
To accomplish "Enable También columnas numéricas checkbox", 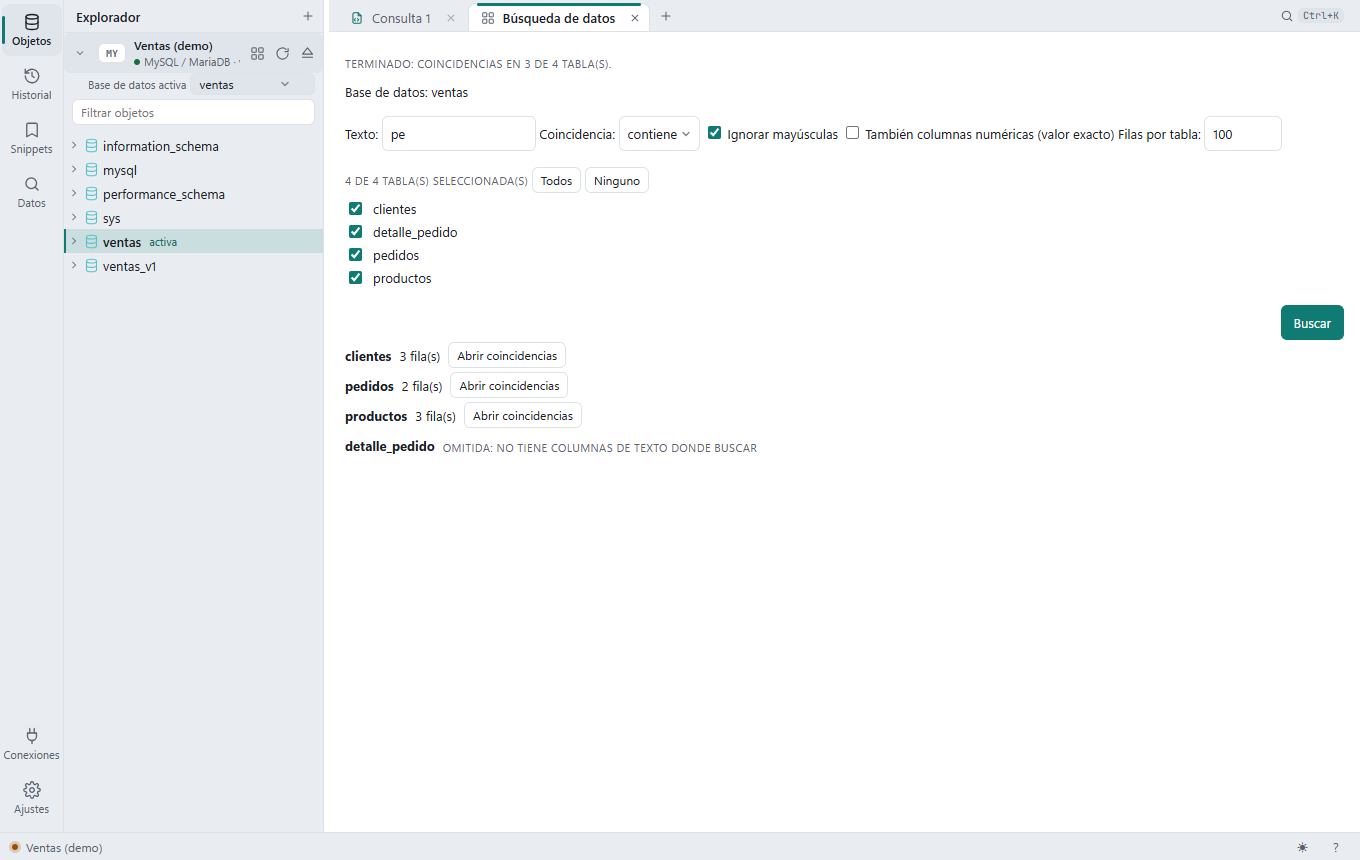I will coord(853,133).
